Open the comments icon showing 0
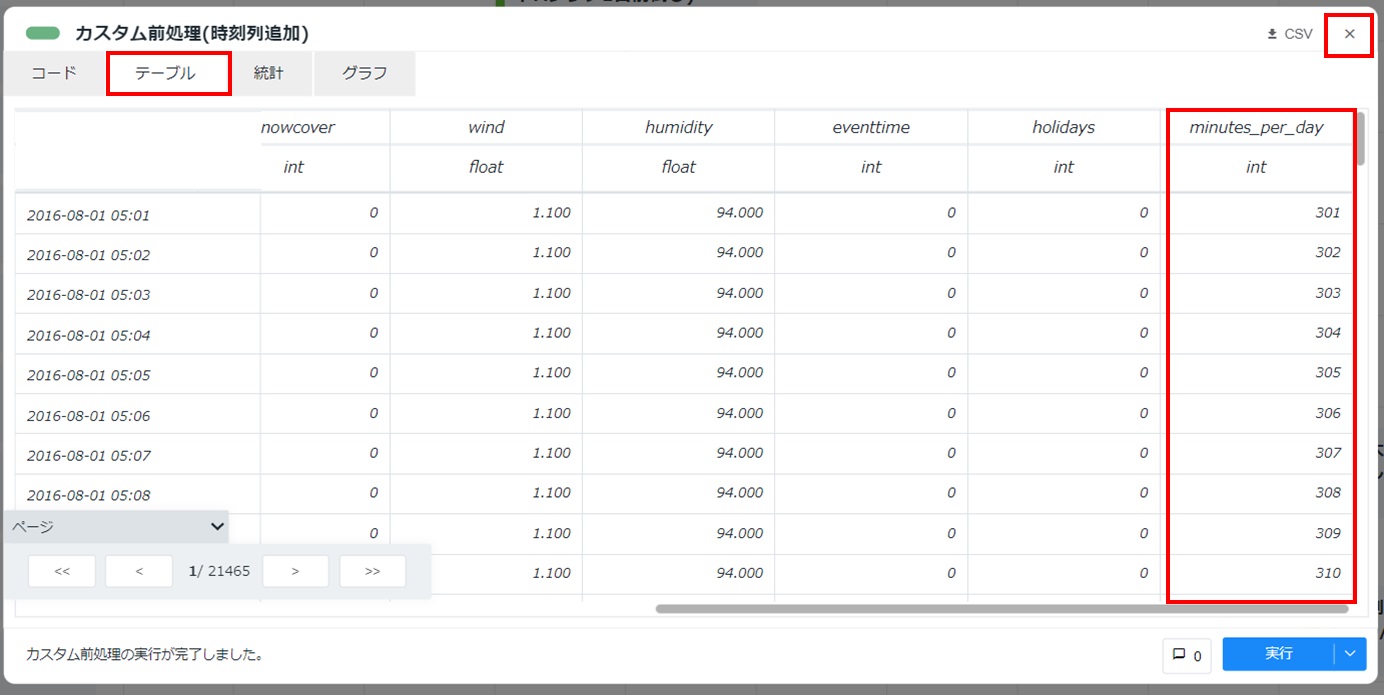Screen dimensions: 1384x695 [x=1187, y=656]
